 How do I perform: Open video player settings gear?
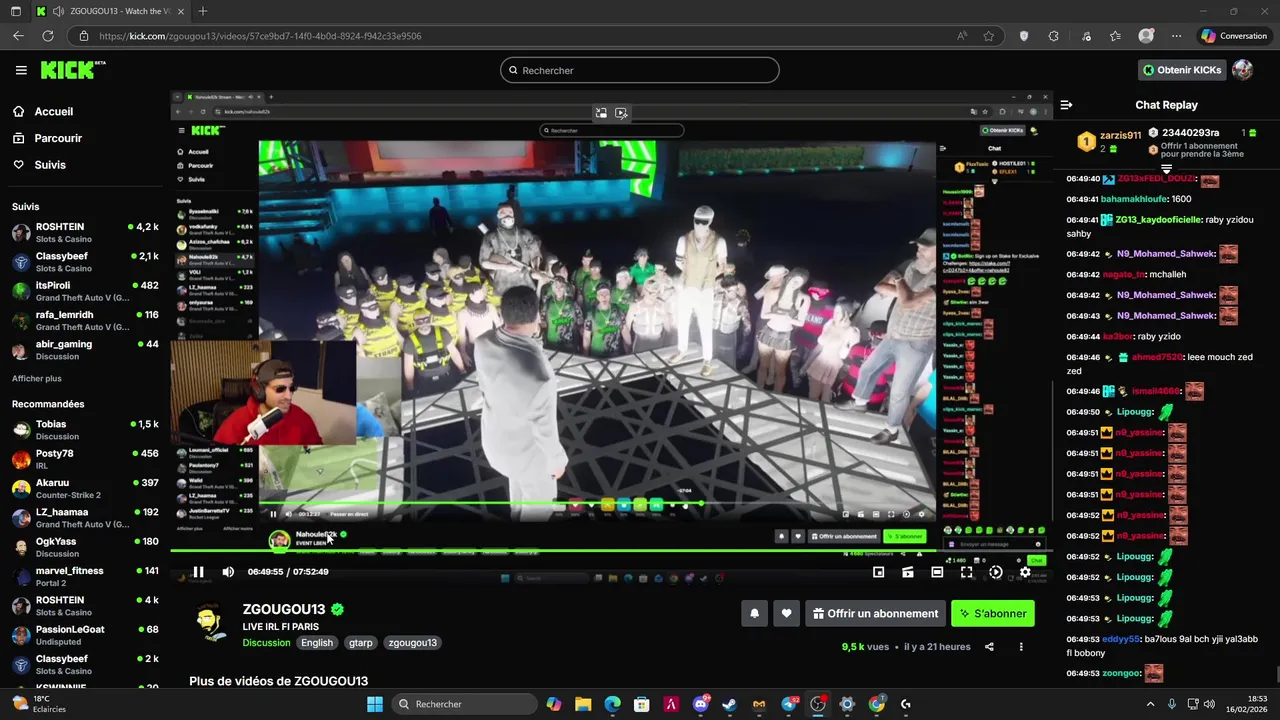(1025, 572)
